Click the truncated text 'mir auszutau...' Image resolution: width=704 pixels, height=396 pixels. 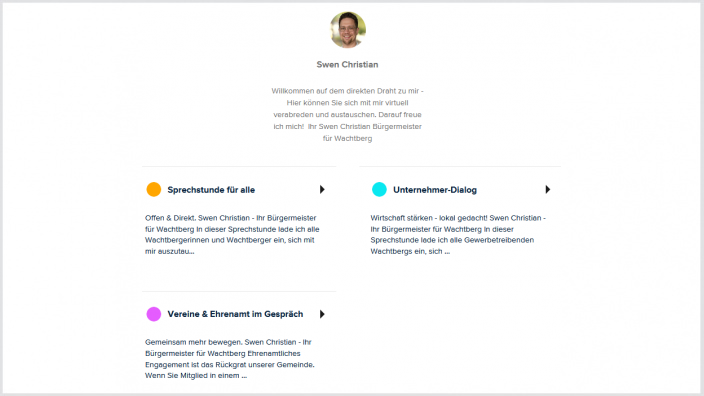point(169,251)
